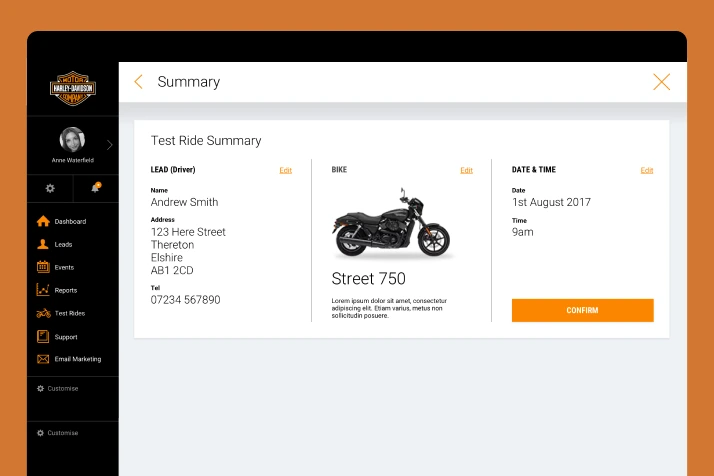Click the address line Thereton
Screen dimensions: 714x476
172,245
